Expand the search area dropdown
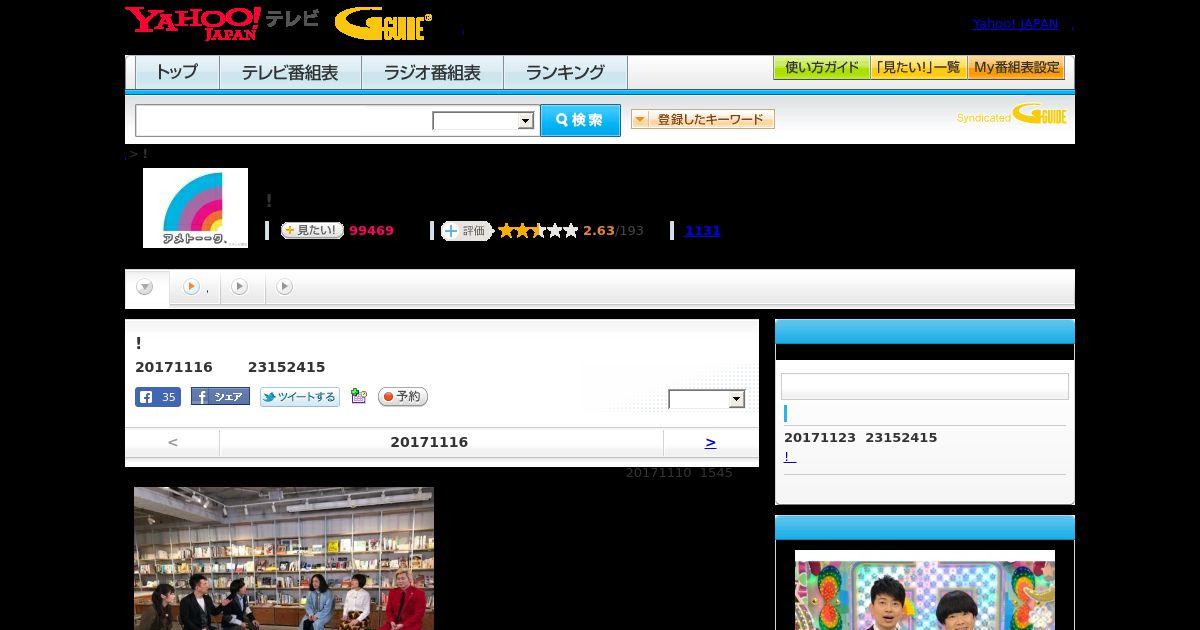 point(484,121)
